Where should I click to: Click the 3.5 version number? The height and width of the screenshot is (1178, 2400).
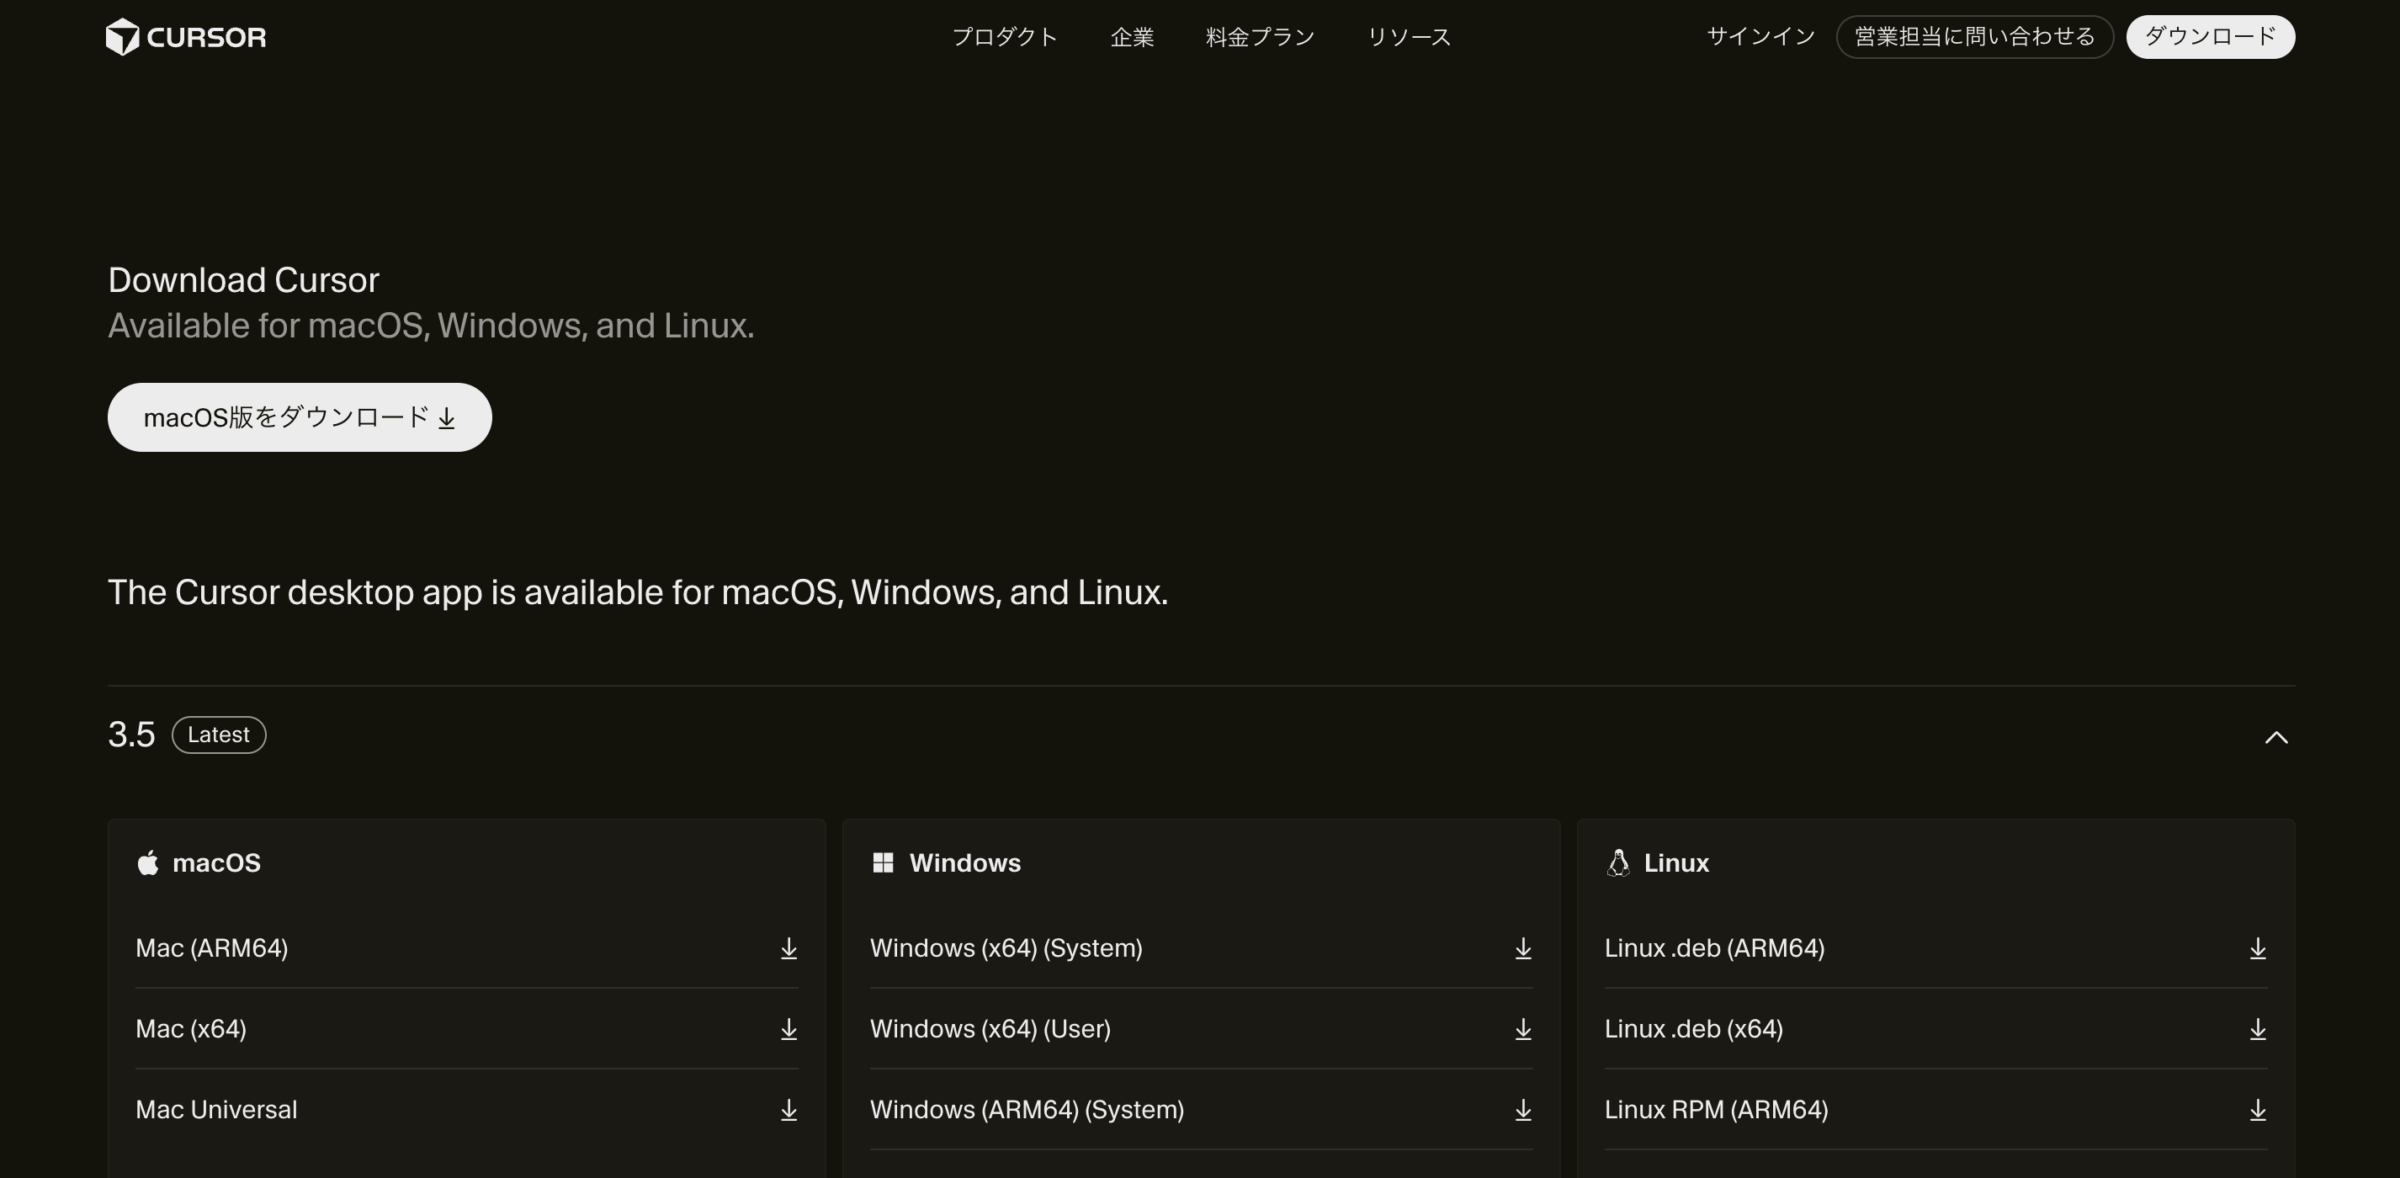pyautogui.click(x=131, y=735)
